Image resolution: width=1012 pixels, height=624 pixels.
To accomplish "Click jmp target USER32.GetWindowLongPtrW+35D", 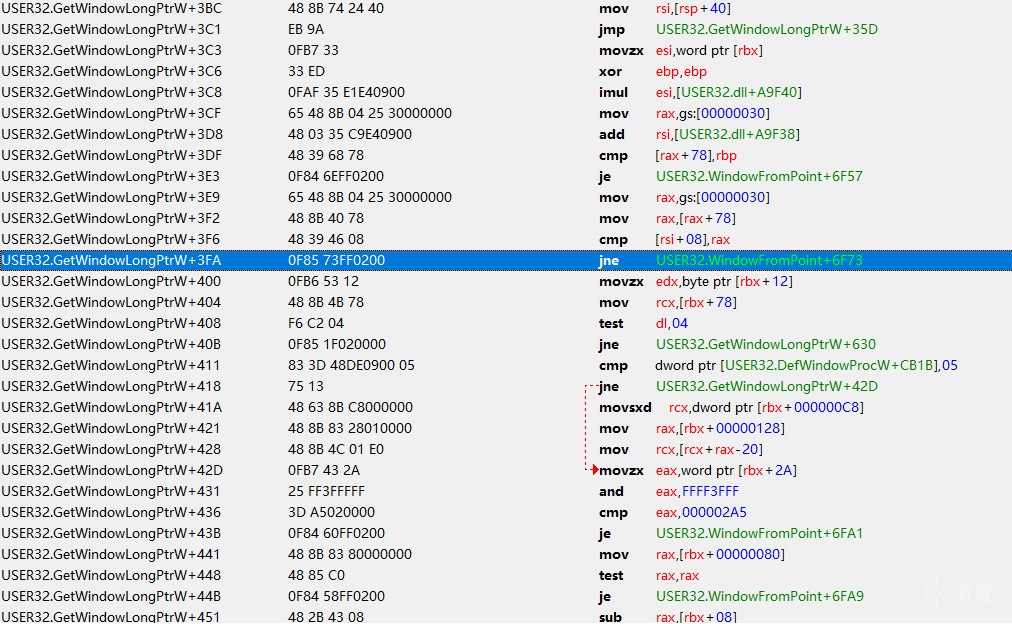I will [767, 29].
